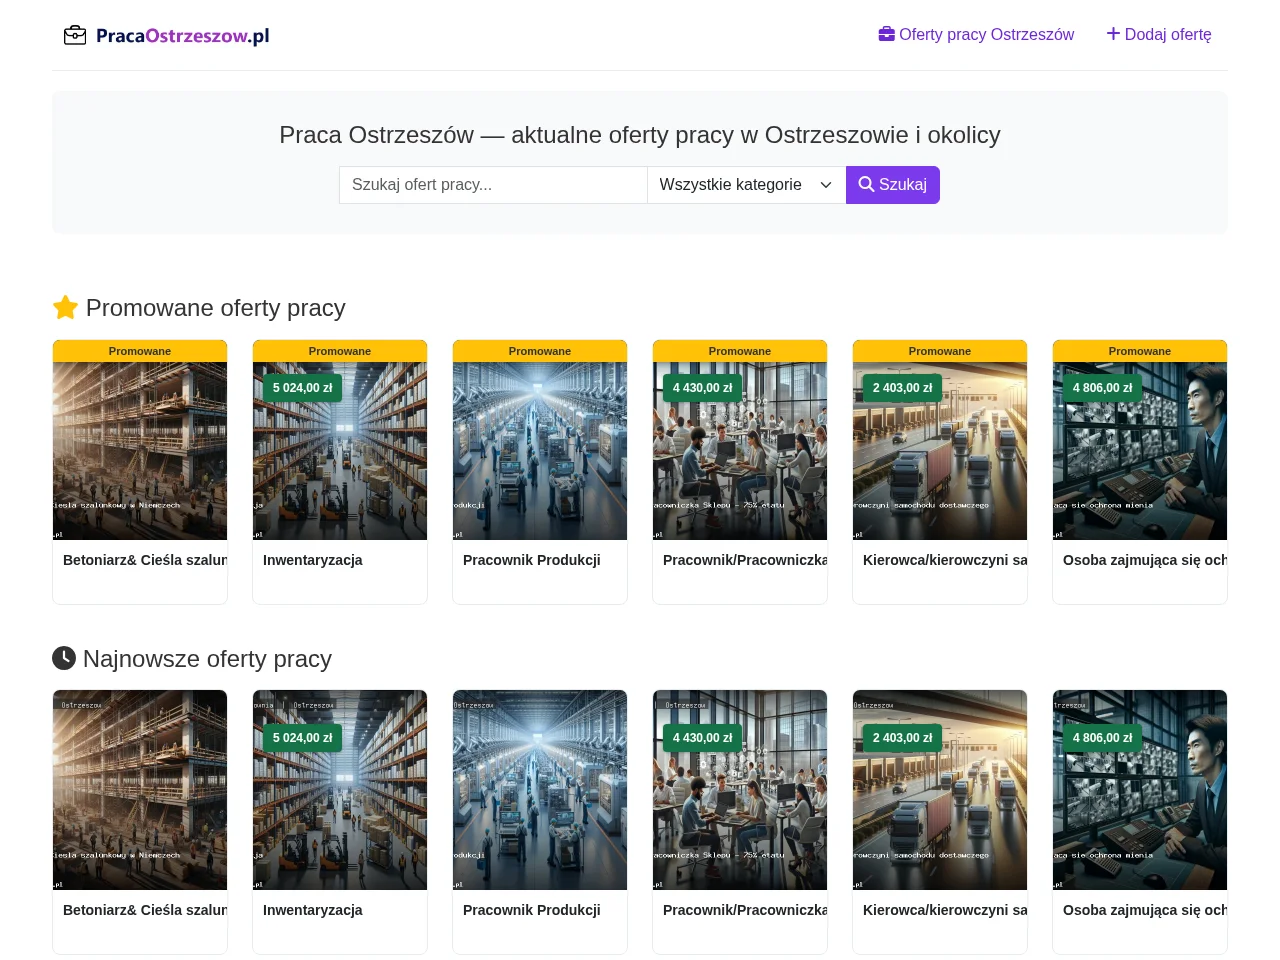The image size is (1280, 960).
Task: Click promoted Betoniarz& Cieśla offer title
Action: (x=145, y=560)
